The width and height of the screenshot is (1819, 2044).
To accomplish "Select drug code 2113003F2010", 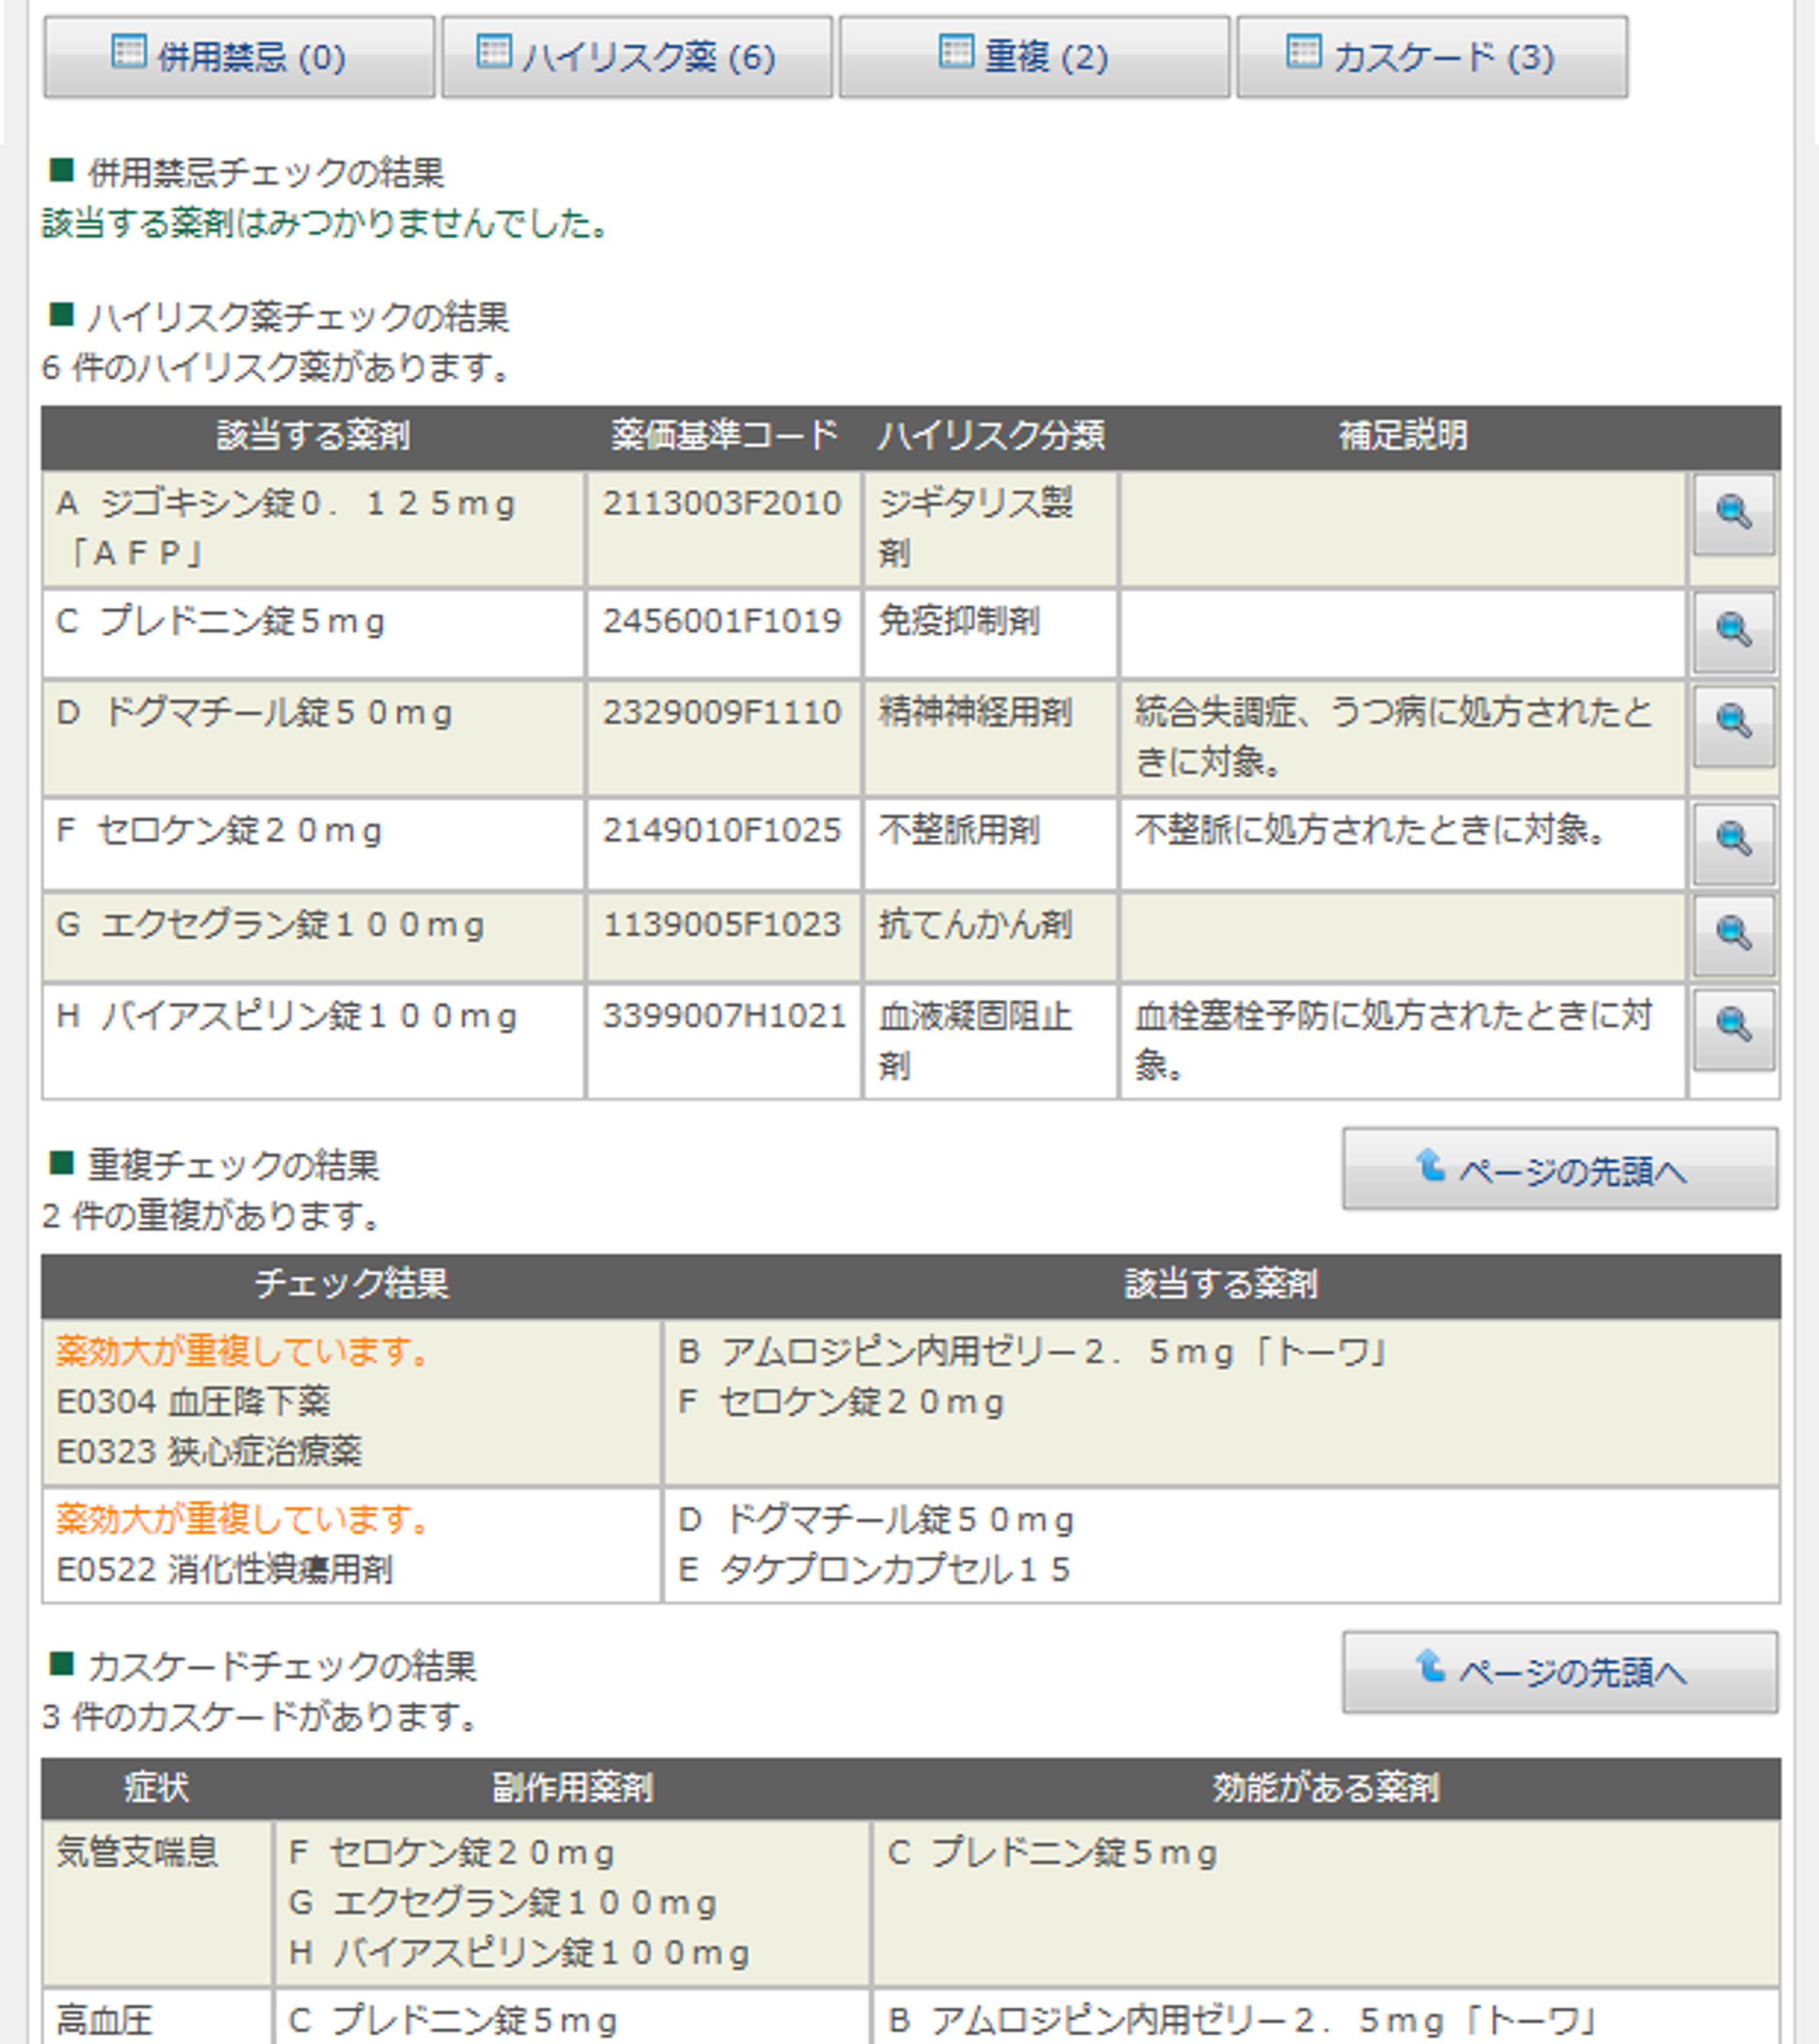I will click(x=722, y=503).
